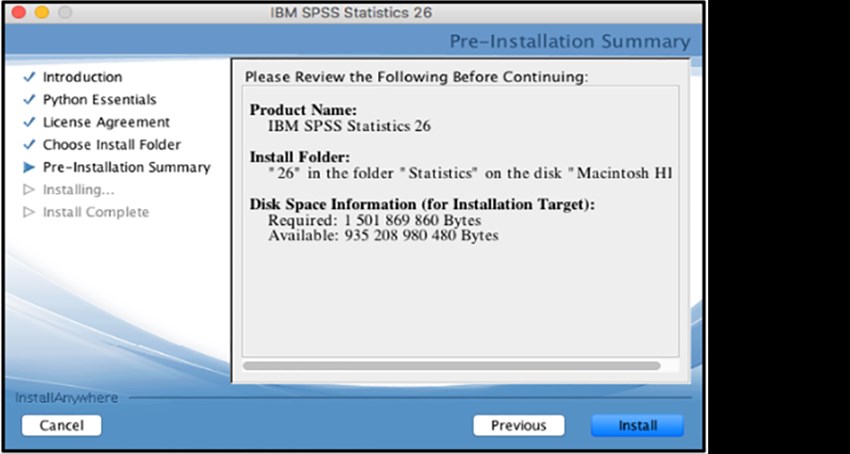Screen dimensions: 850x454
Task: Click the hollow arrow beside Installing...
Action: coord(29,190)
